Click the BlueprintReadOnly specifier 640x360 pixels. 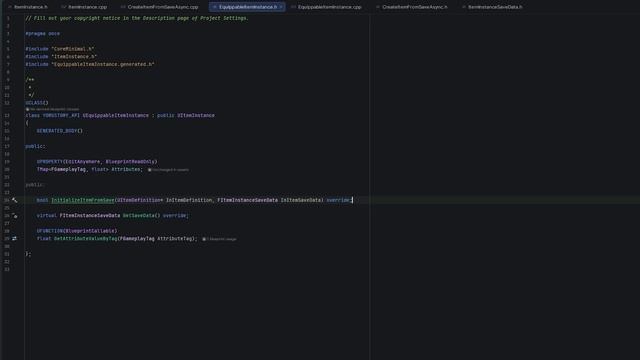(130, 162)
